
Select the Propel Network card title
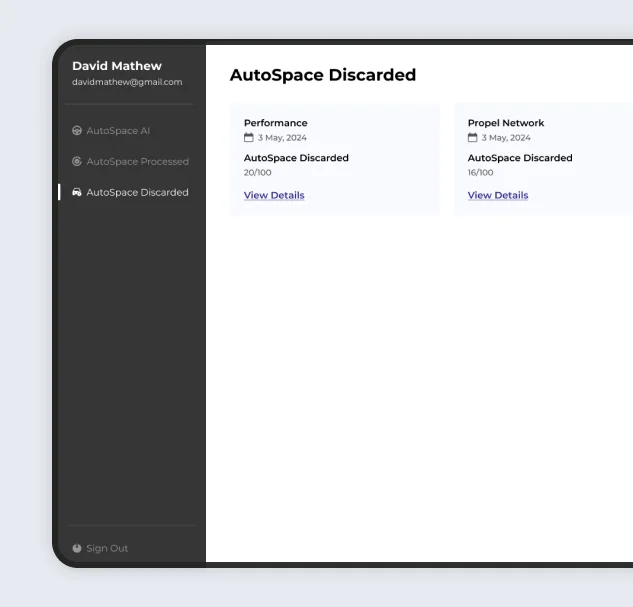click(506, 123)
